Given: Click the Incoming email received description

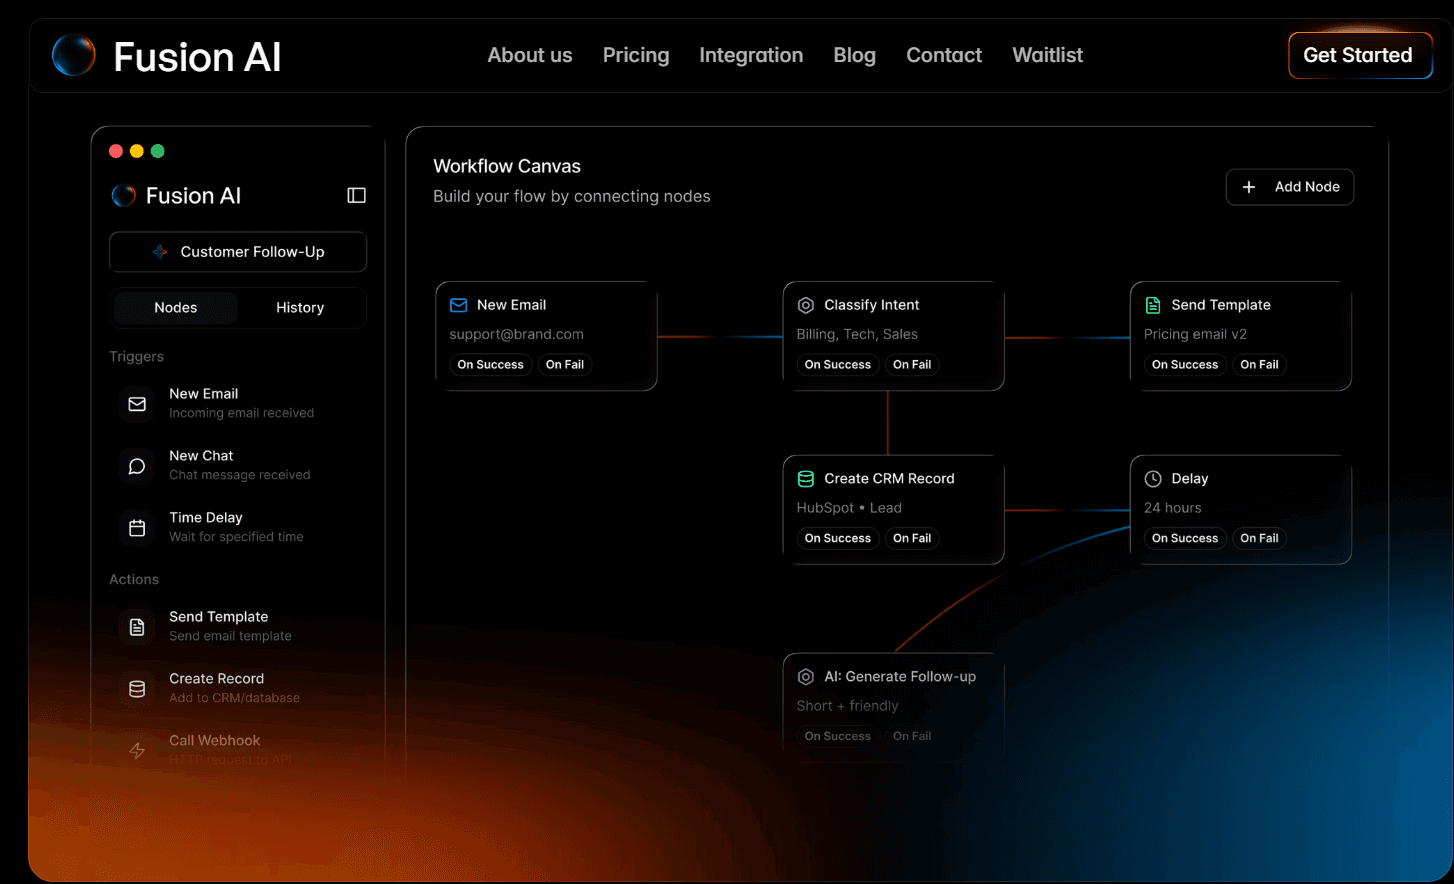Looking at the screenshot, I should click(241, 414).
